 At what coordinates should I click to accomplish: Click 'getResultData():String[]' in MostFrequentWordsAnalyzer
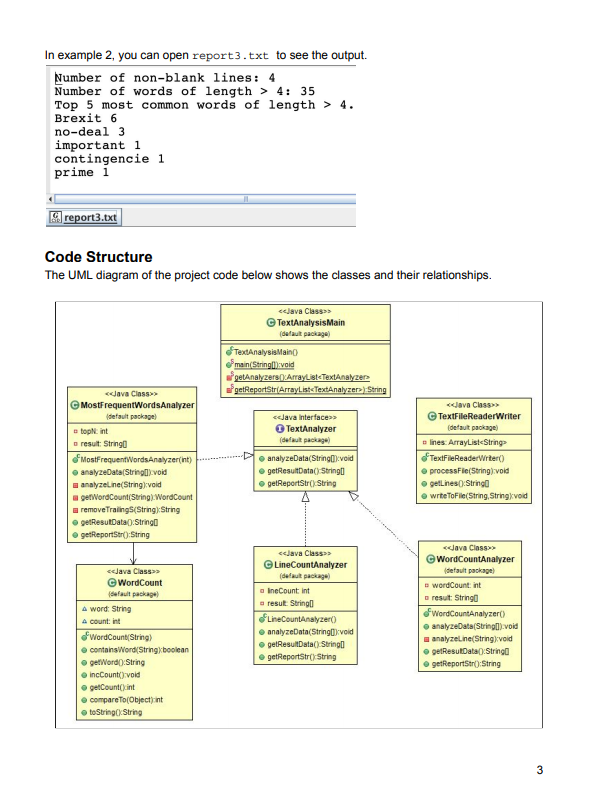coord(115,523)
